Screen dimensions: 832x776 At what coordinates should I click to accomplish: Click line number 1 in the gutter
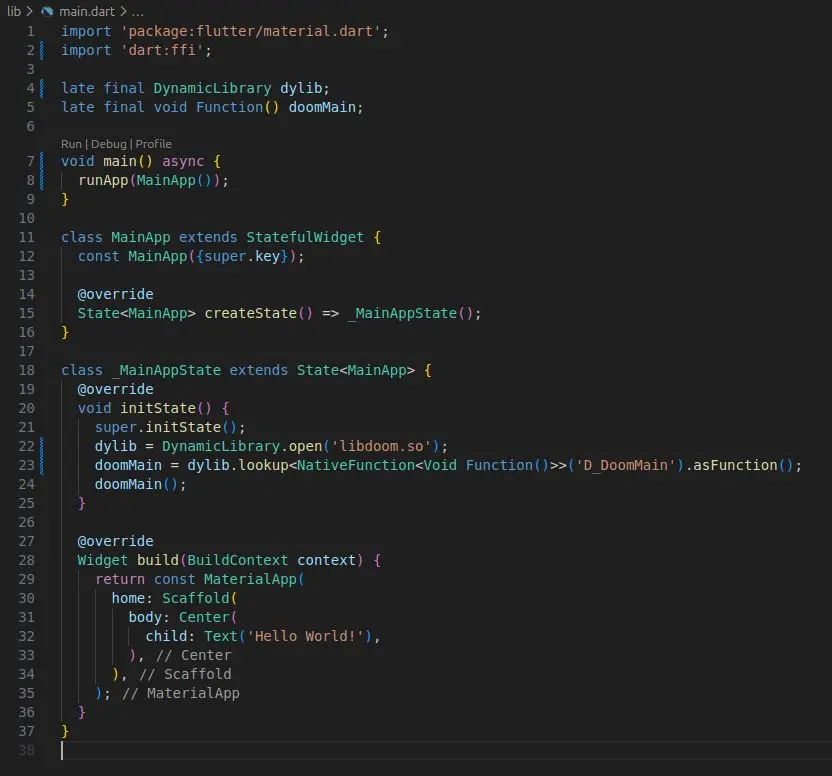coord(30,31)
